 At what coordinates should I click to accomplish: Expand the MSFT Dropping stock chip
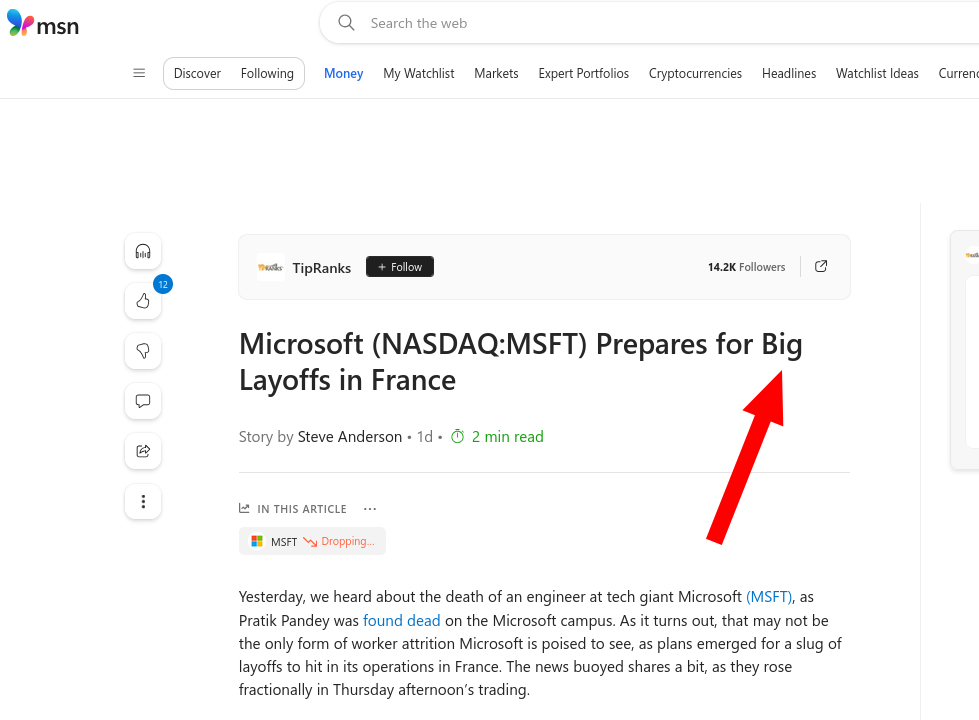click(312, 541)
